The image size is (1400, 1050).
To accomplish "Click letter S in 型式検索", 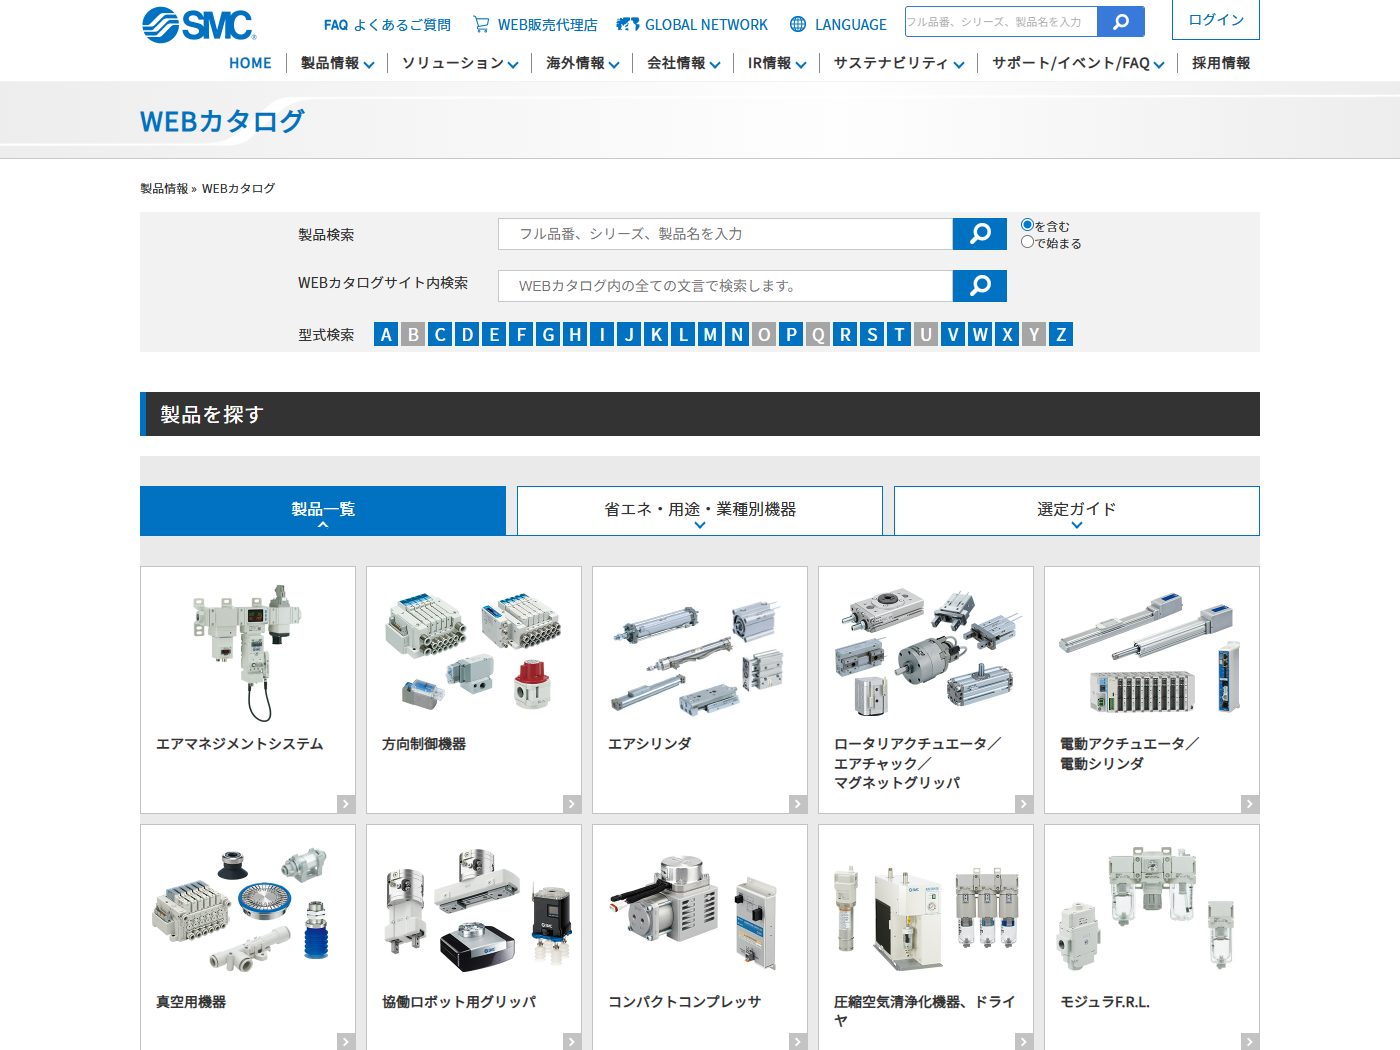I will (x=872, y=334).
